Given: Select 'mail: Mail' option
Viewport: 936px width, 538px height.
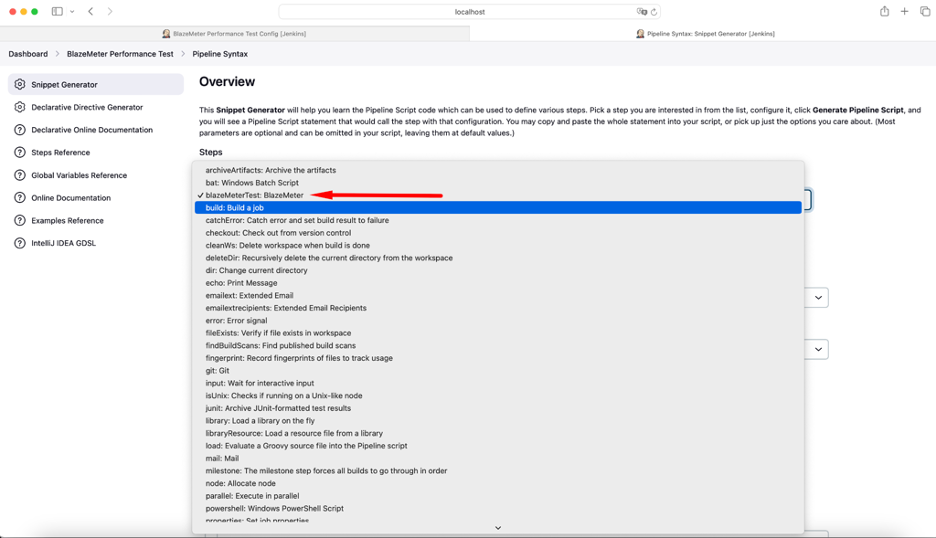Looking at the screenshot, I should (498, 459).
